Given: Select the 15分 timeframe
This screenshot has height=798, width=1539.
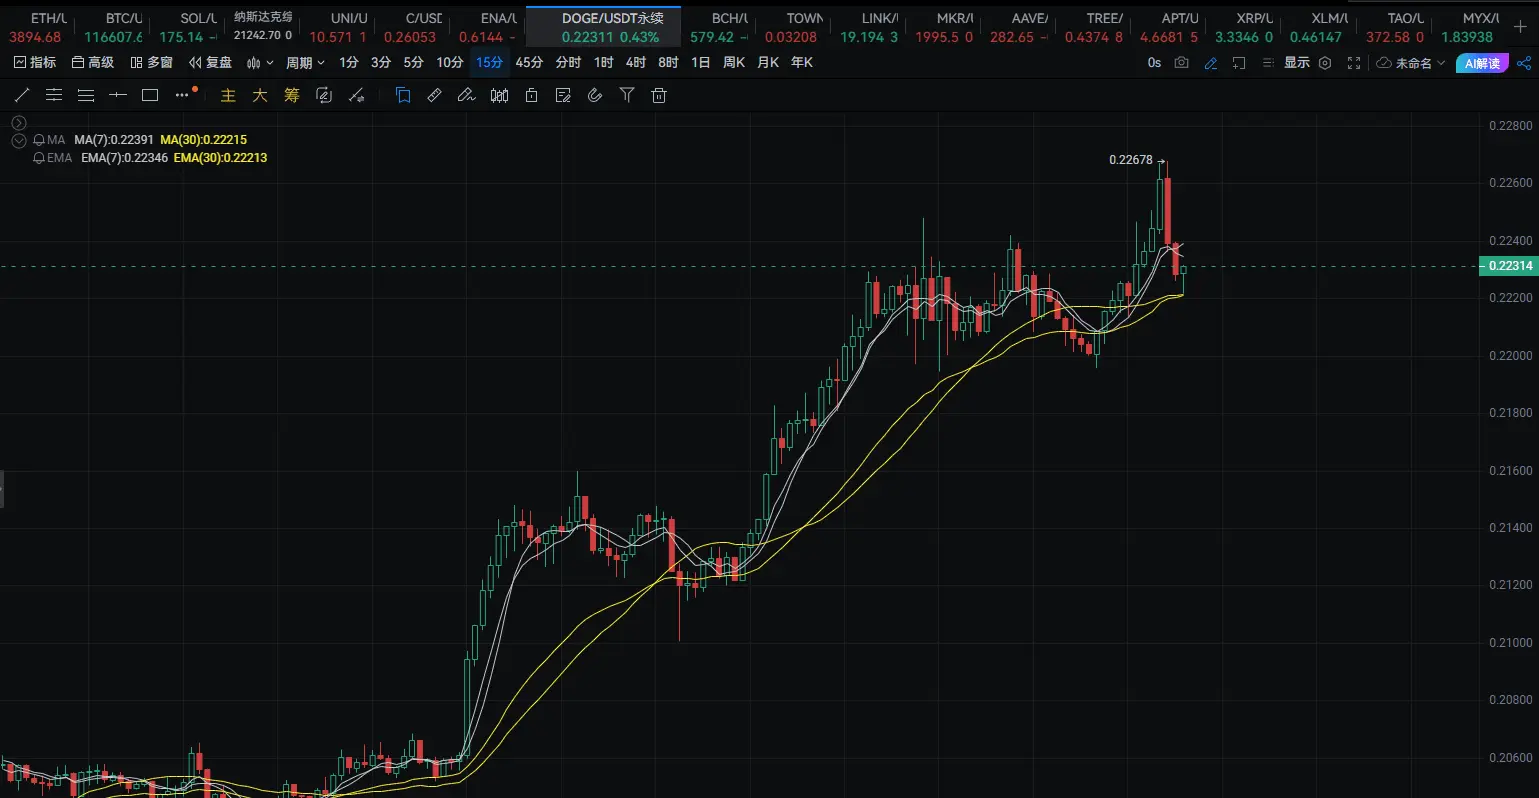Looking at the screenshot, I should point(489,62).
